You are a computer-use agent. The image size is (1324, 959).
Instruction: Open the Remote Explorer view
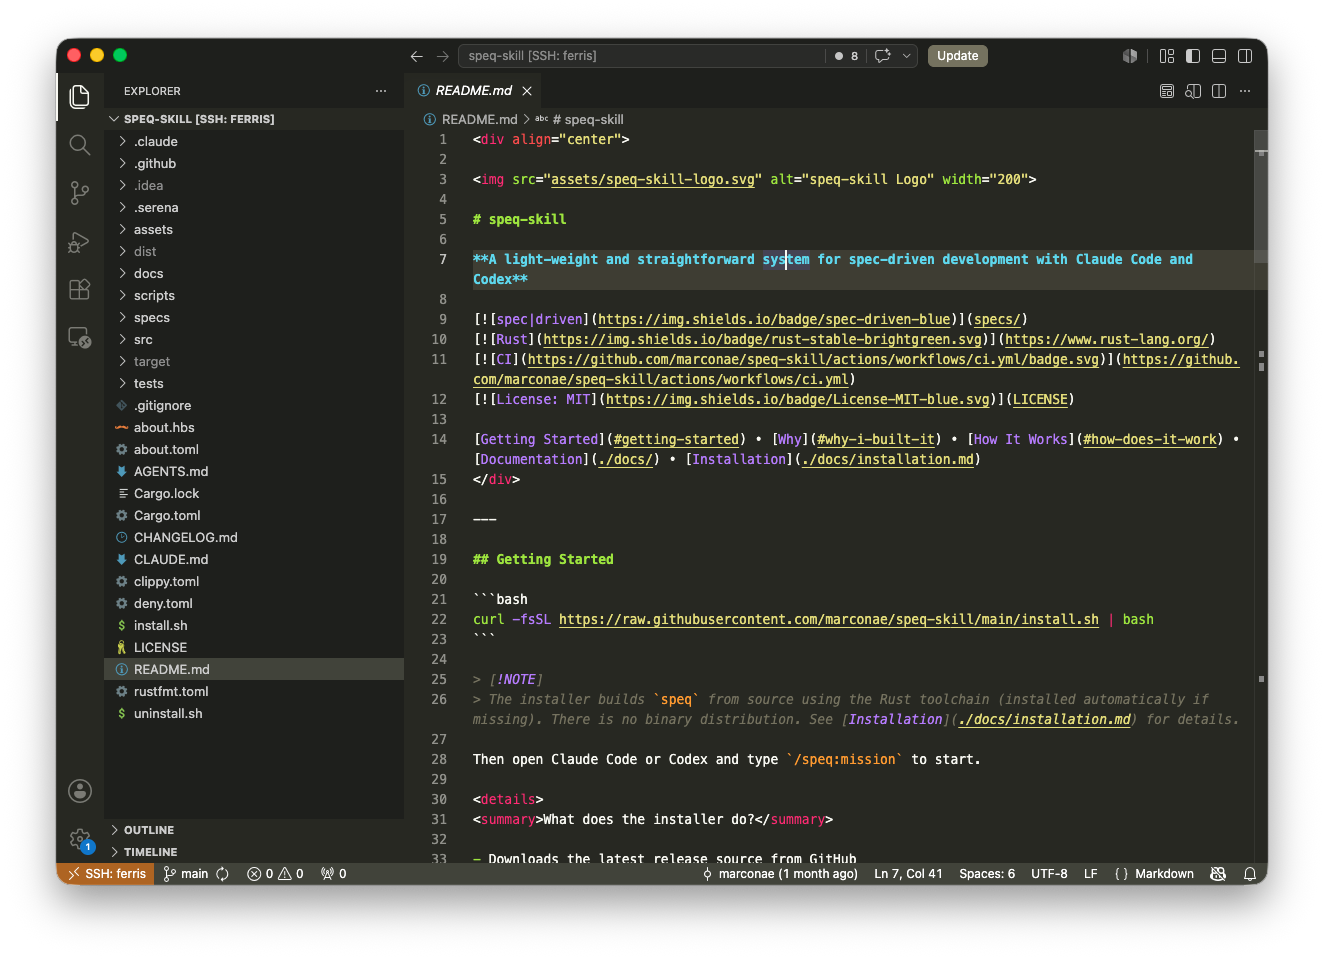(x=80, y=338)
